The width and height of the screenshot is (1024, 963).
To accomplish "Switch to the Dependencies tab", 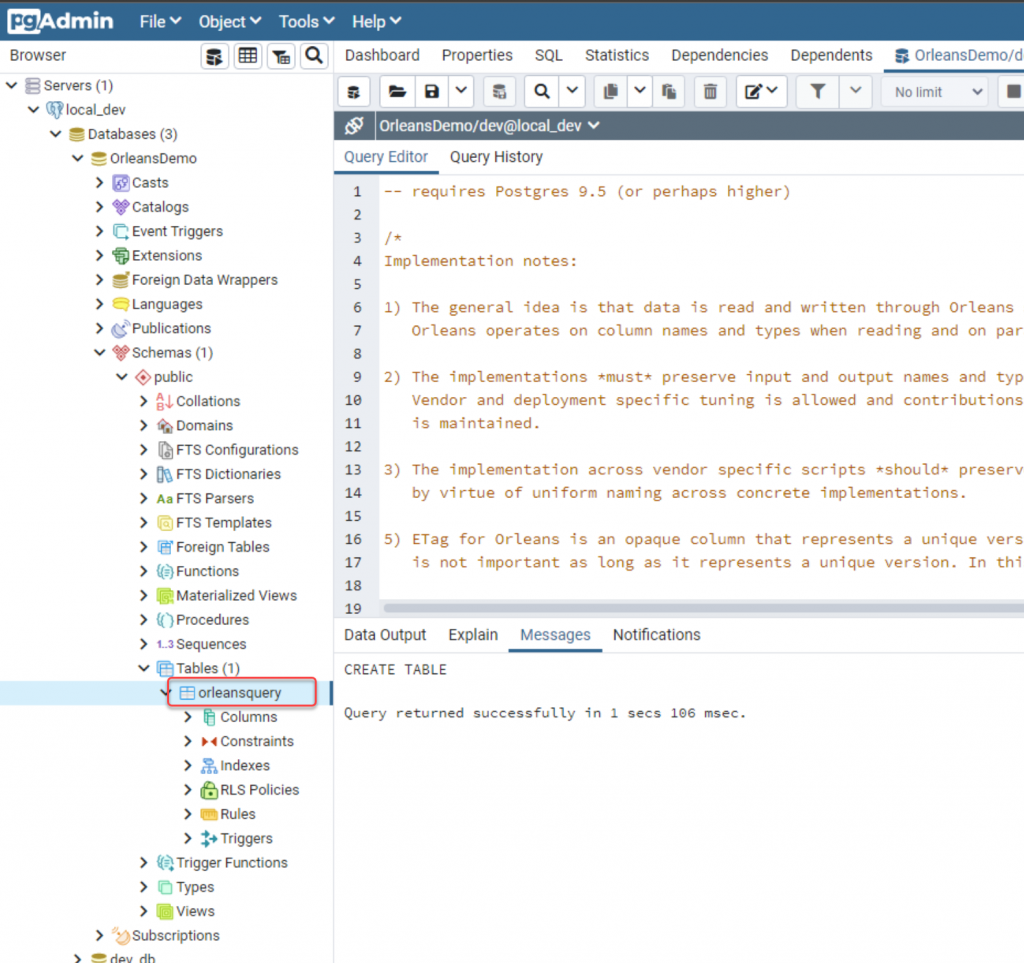I will [x=719, y=55].
